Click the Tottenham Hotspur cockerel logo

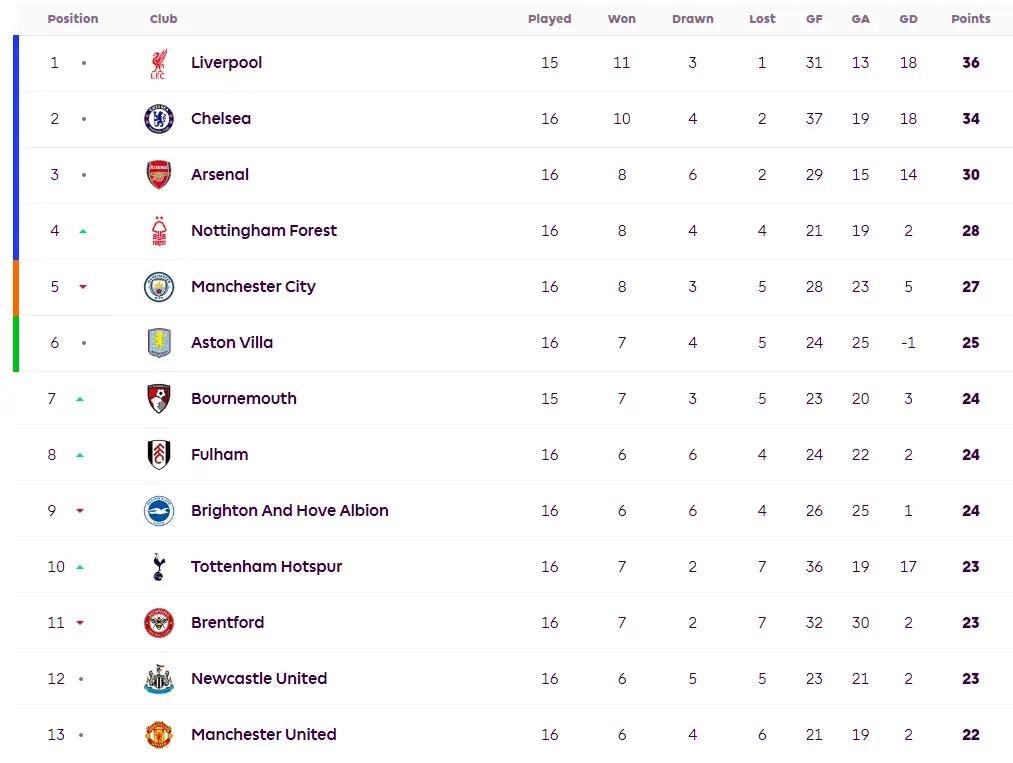[x=158, y=567]
